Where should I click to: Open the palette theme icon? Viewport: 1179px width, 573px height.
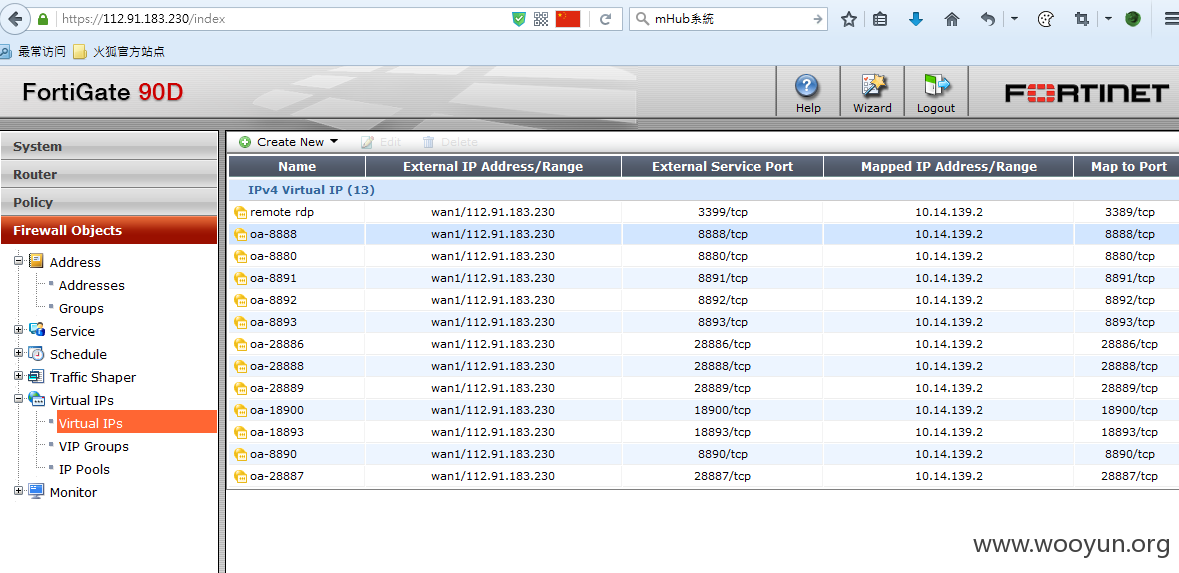coord(1045,20)
